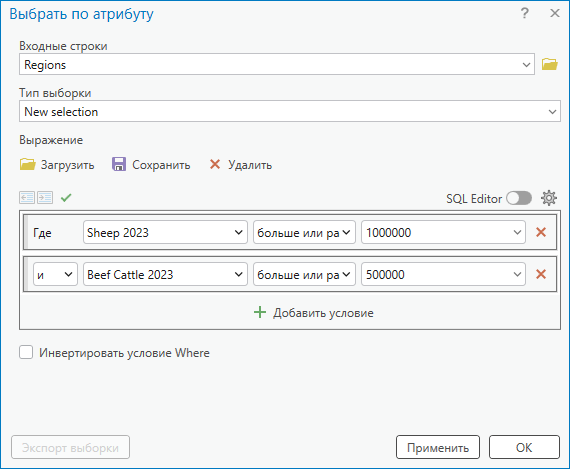
Task: Check Инвертировать условие Where box
Action: click(x=26, y=352)
